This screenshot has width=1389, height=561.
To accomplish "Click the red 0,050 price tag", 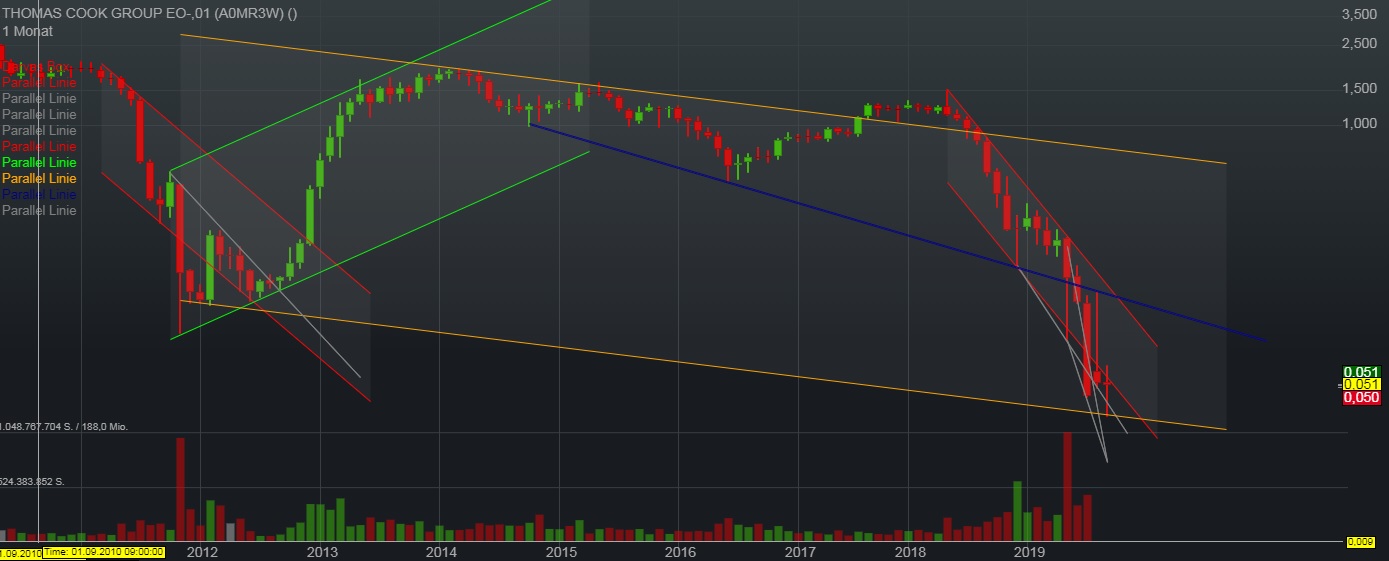I will coord(1362,397).
